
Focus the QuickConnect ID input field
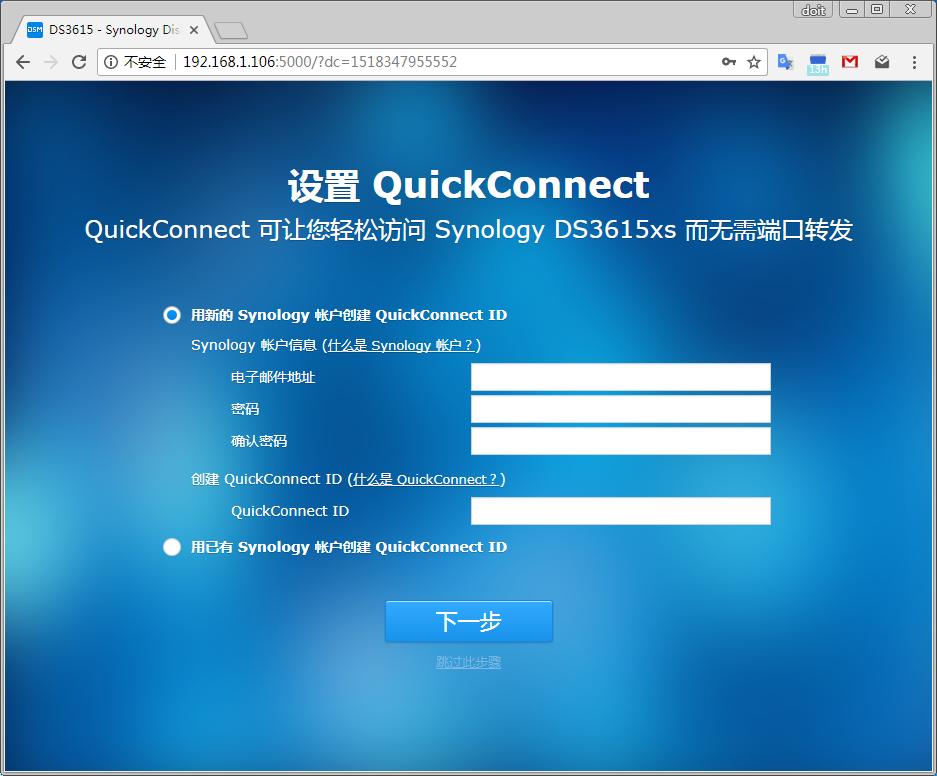pos(620,511)
